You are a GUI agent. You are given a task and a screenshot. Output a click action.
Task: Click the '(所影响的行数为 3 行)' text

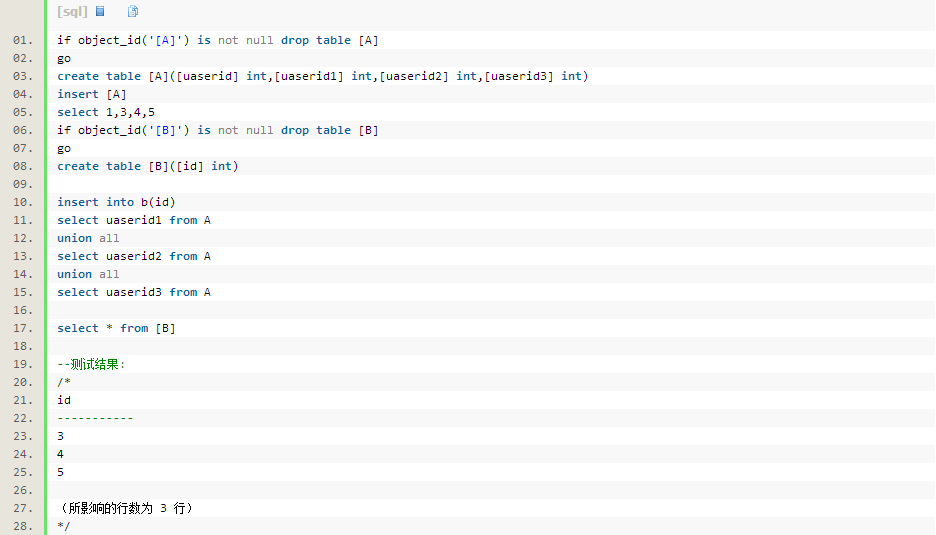pos(126,508)
